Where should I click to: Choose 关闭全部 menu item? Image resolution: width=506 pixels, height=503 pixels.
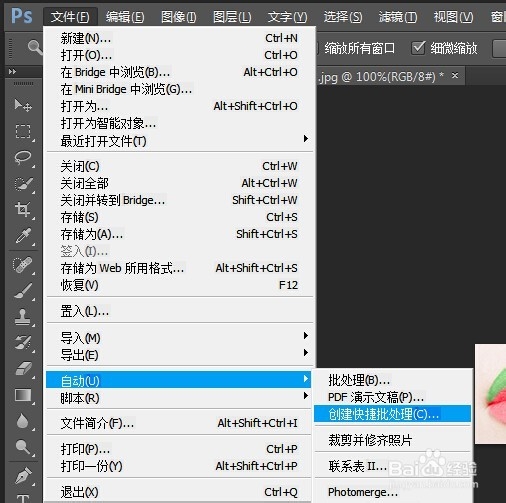[x=179, y=183]
